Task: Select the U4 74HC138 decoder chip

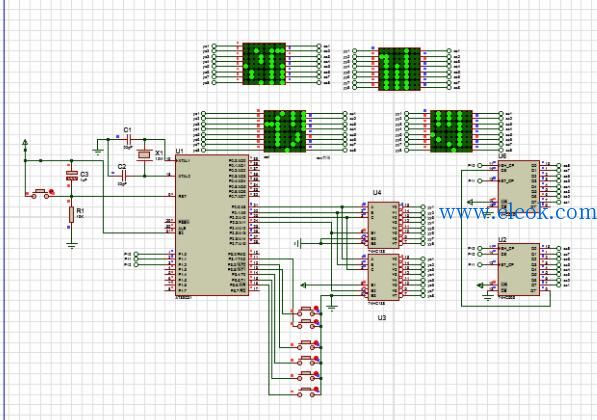Action: click(x=383, y=225)
